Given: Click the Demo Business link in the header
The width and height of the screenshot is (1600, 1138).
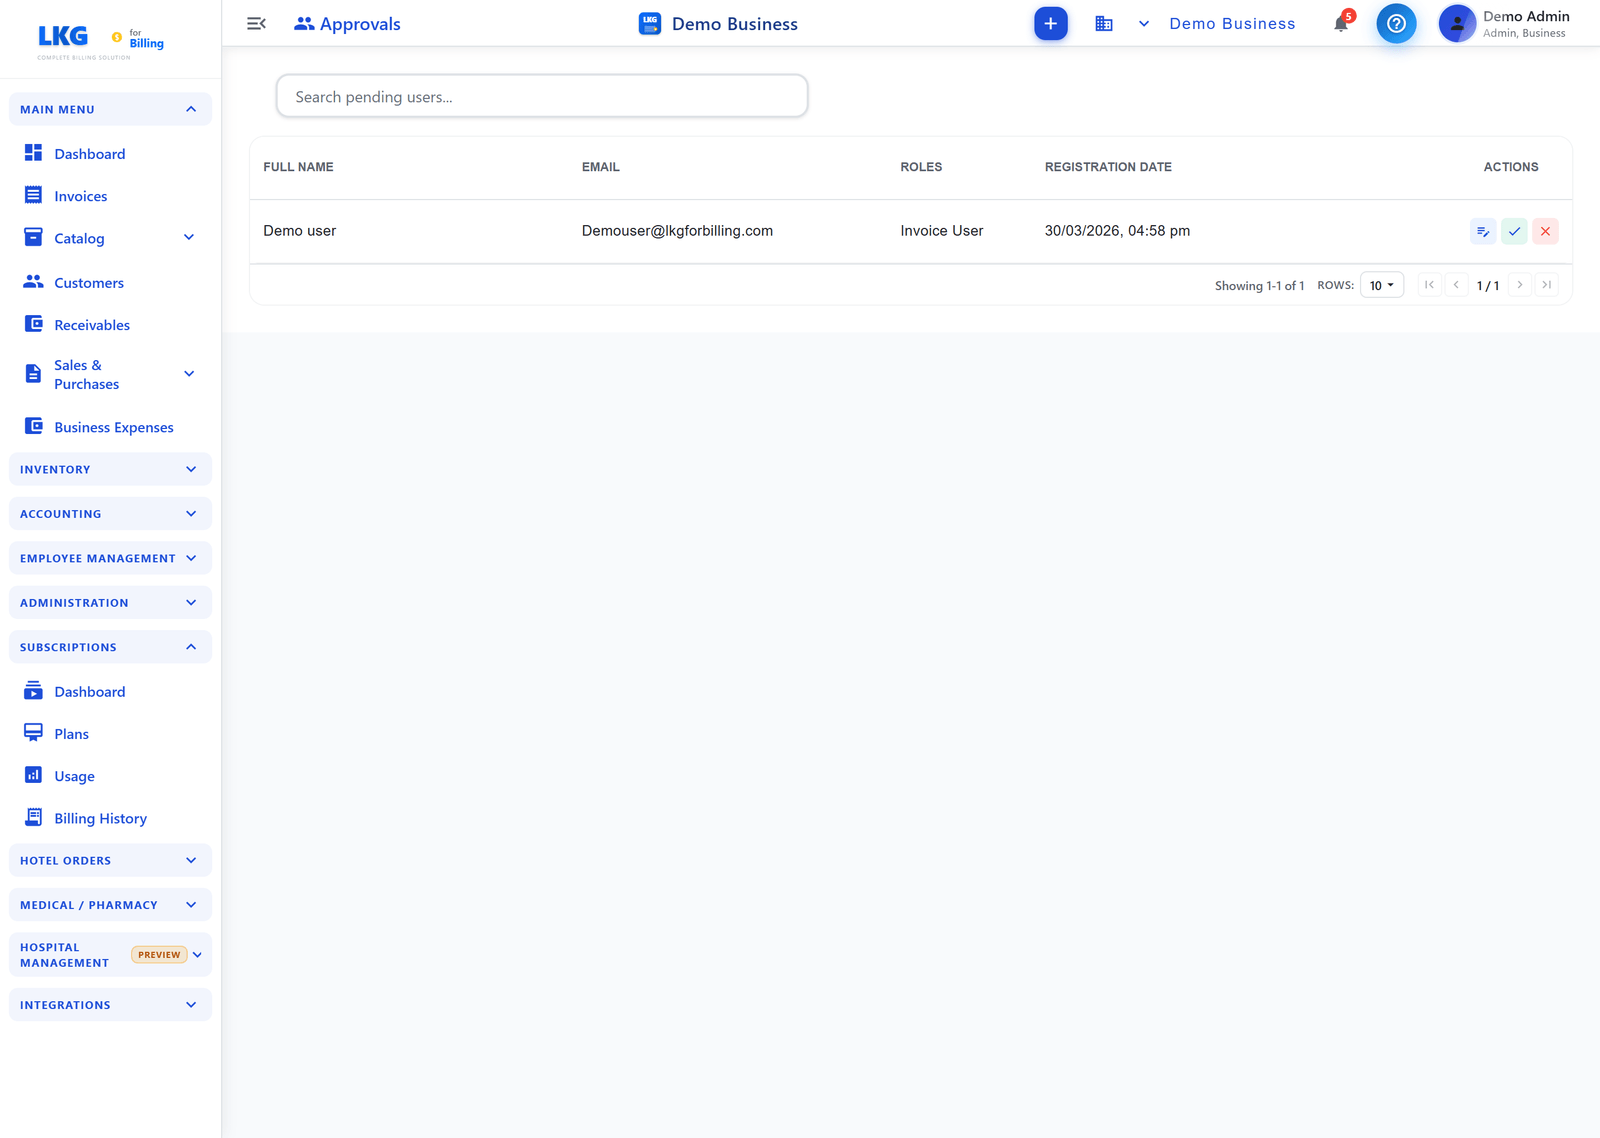Looking at the screenshot, I should click(x=1232, y=23).
